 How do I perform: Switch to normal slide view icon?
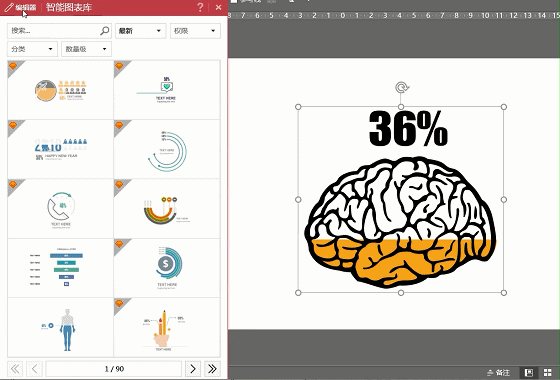[x=529, y=372]
